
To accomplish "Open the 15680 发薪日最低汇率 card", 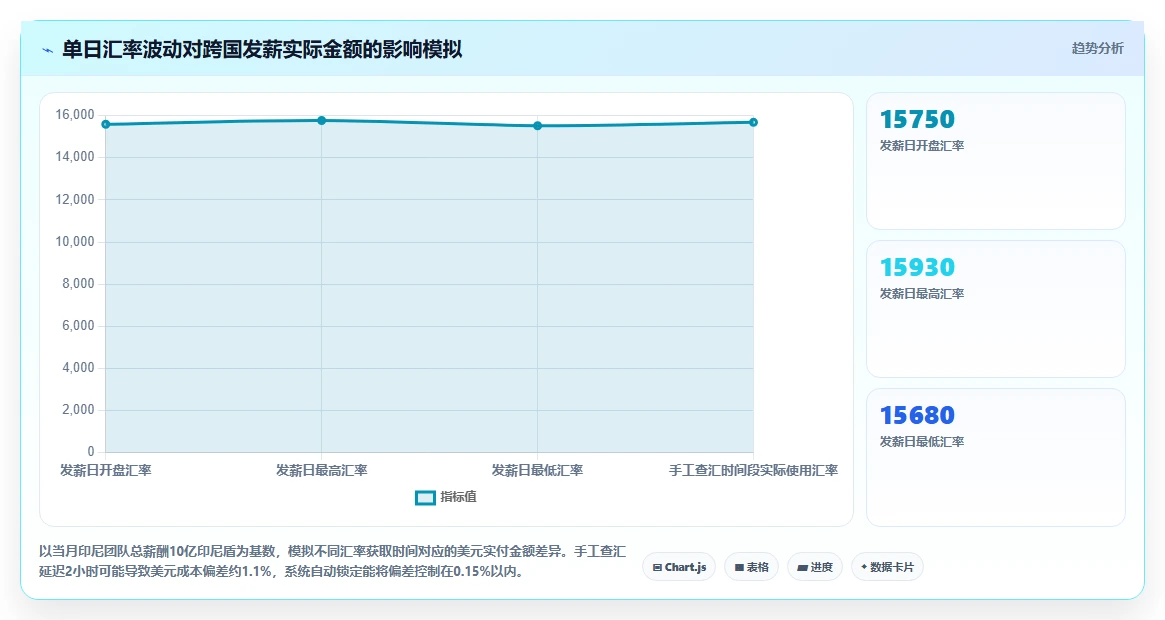I will click(x=996, y=457).
